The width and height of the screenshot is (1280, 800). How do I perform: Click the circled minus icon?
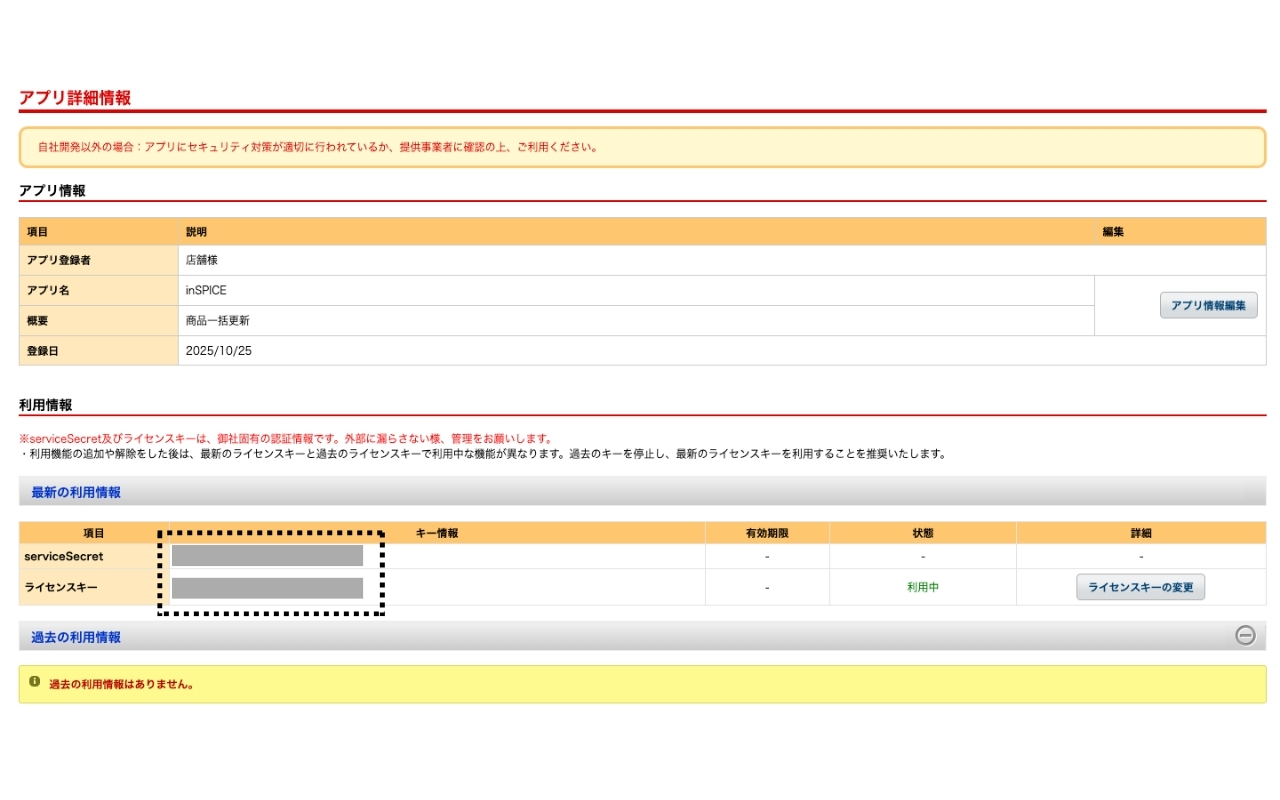(1244, 636)
